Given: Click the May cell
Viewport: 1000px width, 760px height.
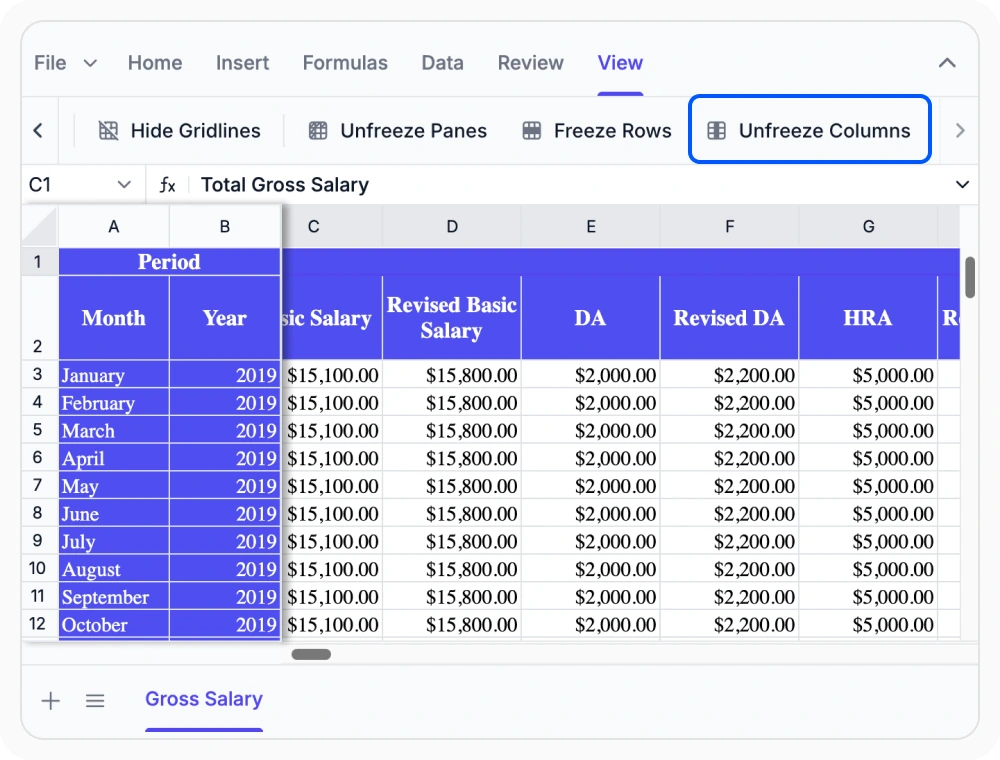Looking at the screenshot, I should coord(114,486).
